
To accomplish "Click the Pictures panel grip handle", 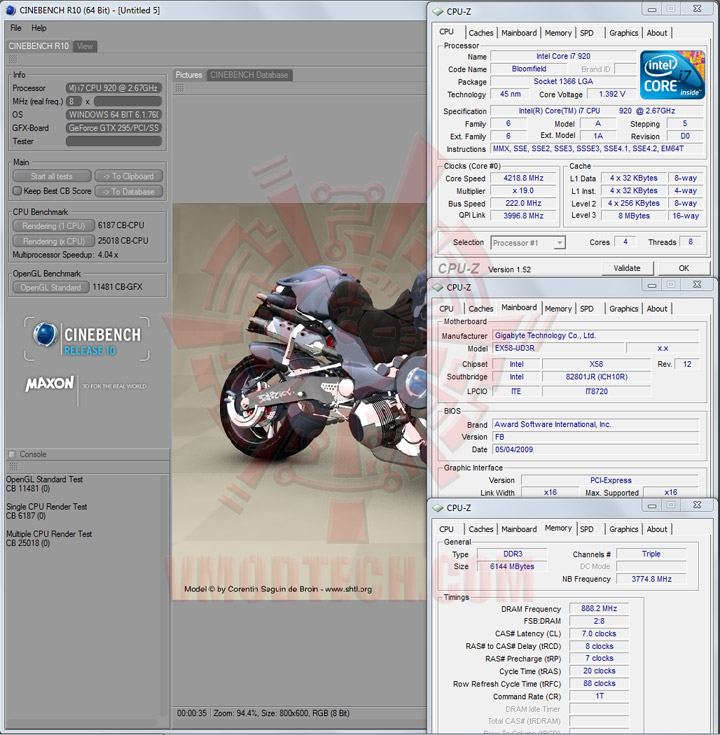I will [179, 88].
